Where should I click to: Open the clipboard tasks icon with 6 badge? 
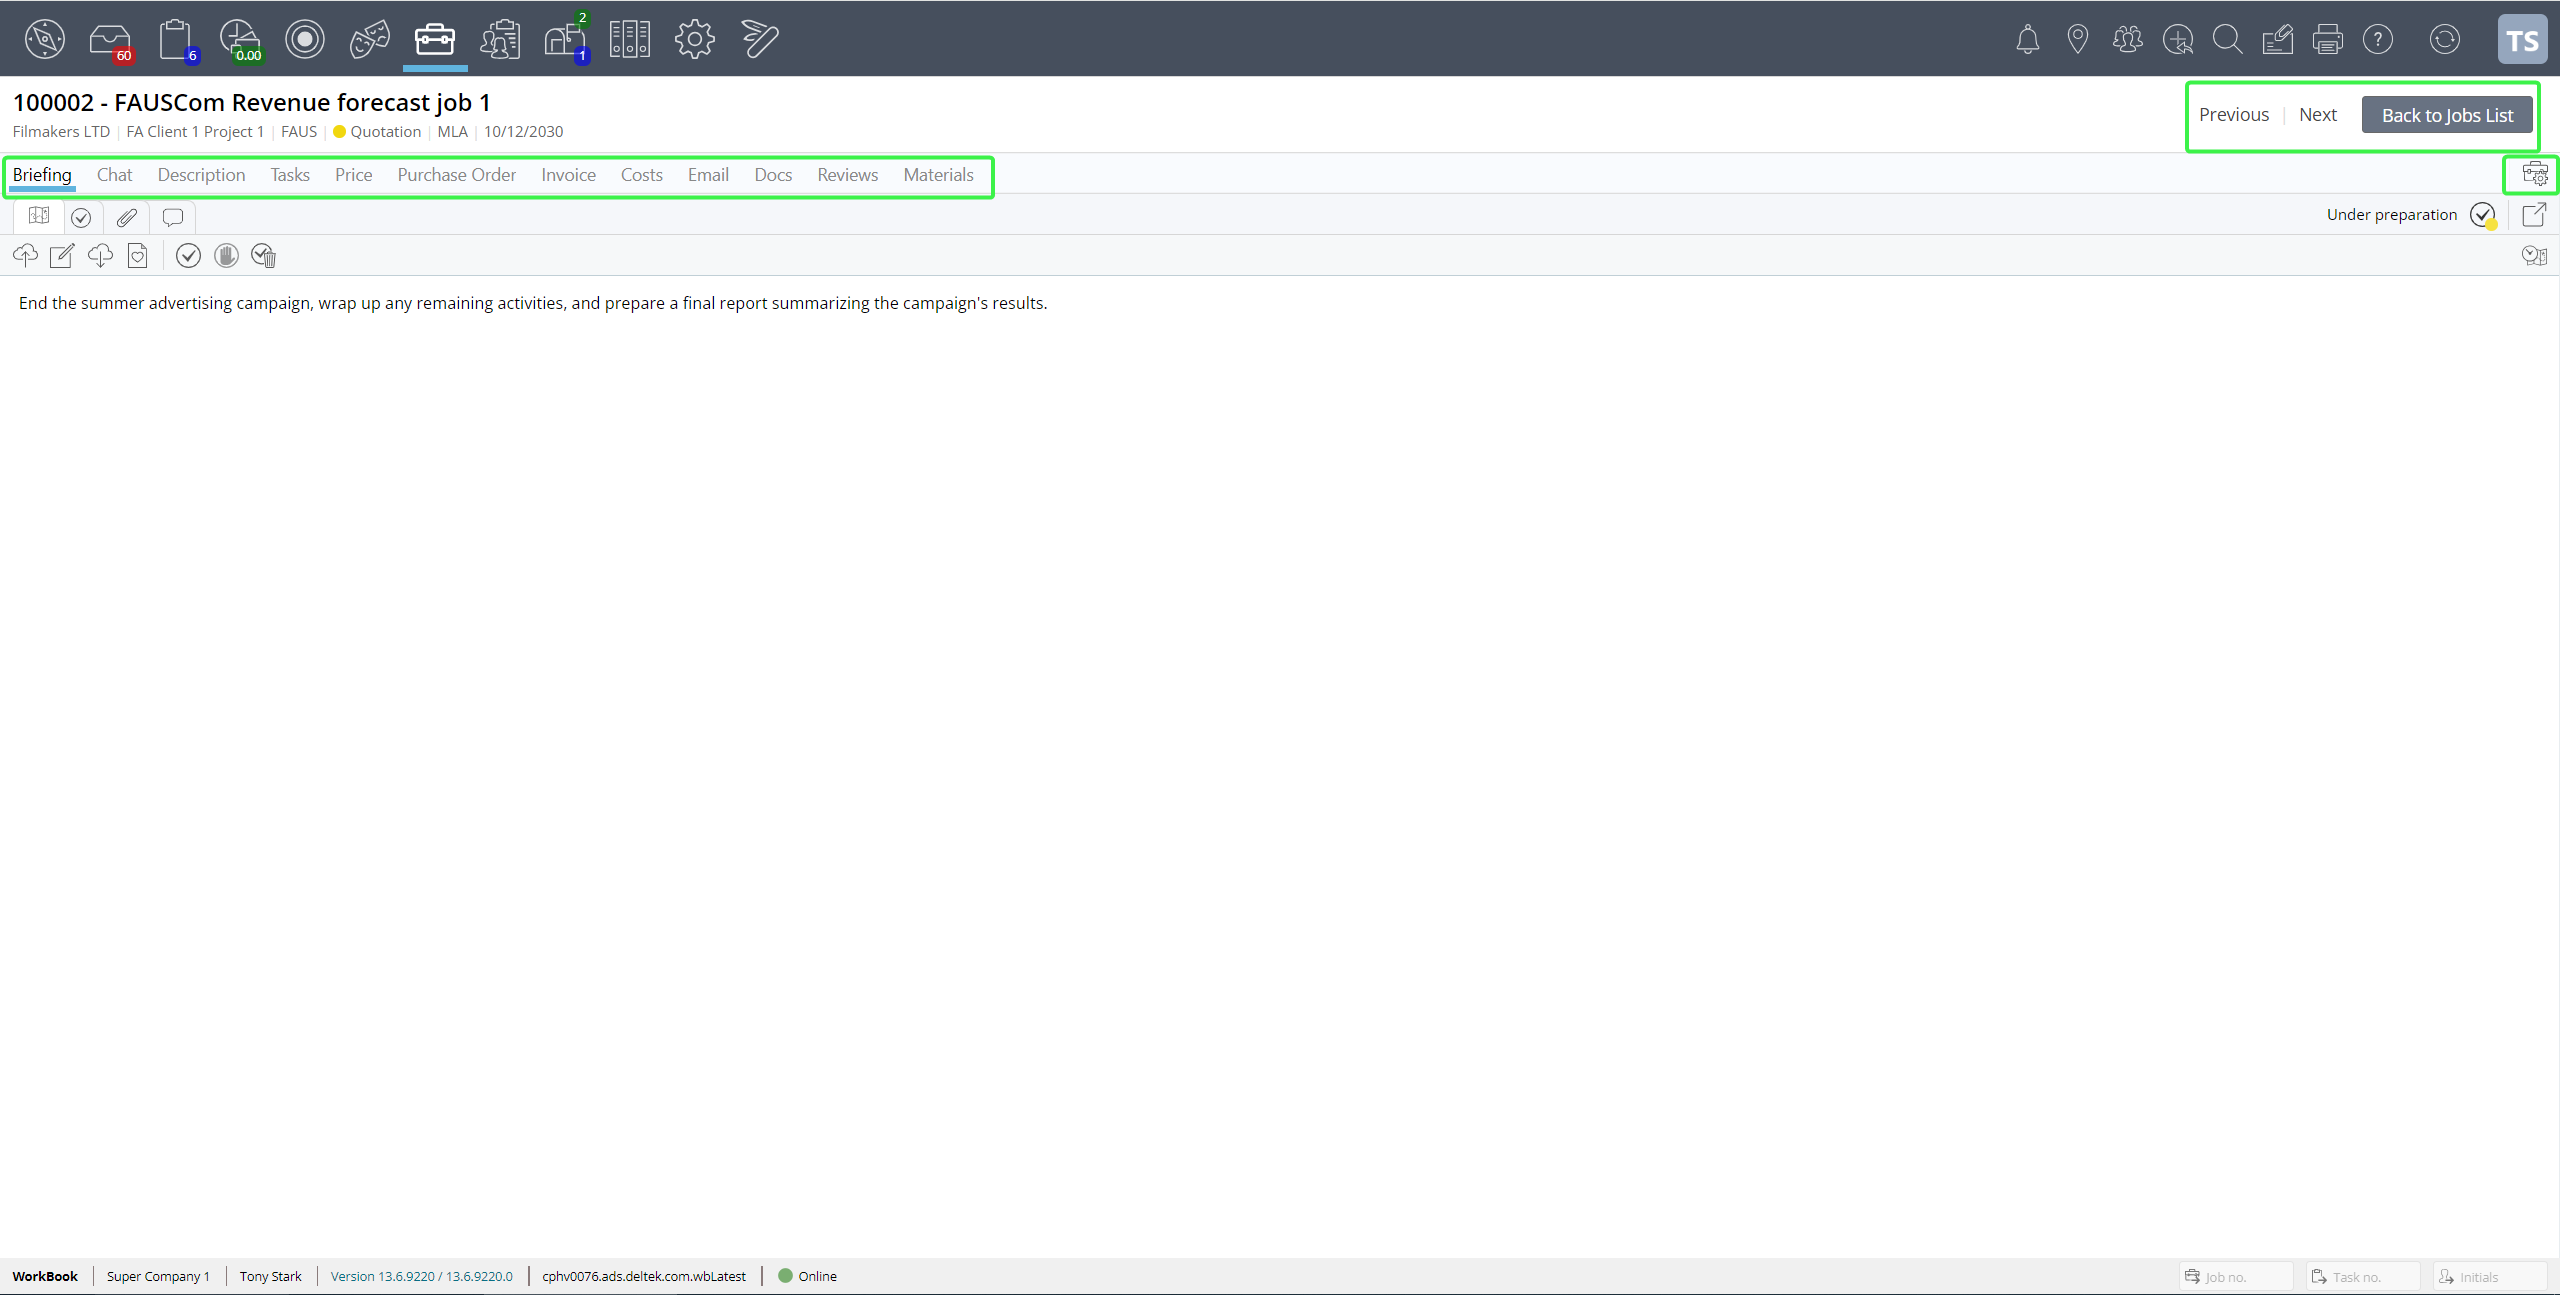[x=177, y=40]
